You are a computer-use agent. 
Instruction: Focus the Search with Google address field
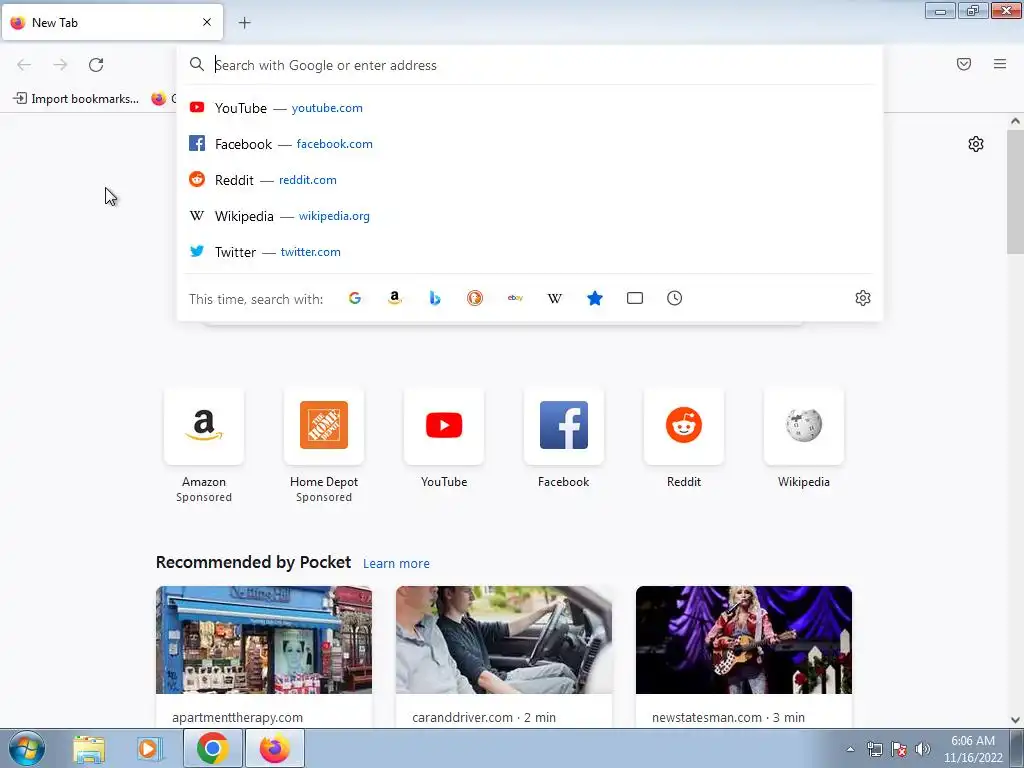(530, 65)
